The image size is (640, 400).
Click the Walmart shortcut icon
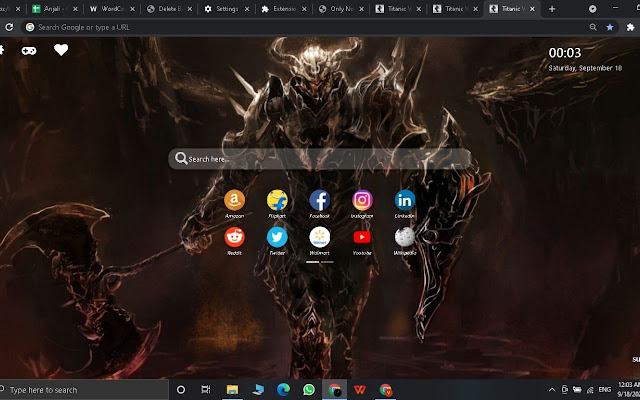(x=320, y=237)
